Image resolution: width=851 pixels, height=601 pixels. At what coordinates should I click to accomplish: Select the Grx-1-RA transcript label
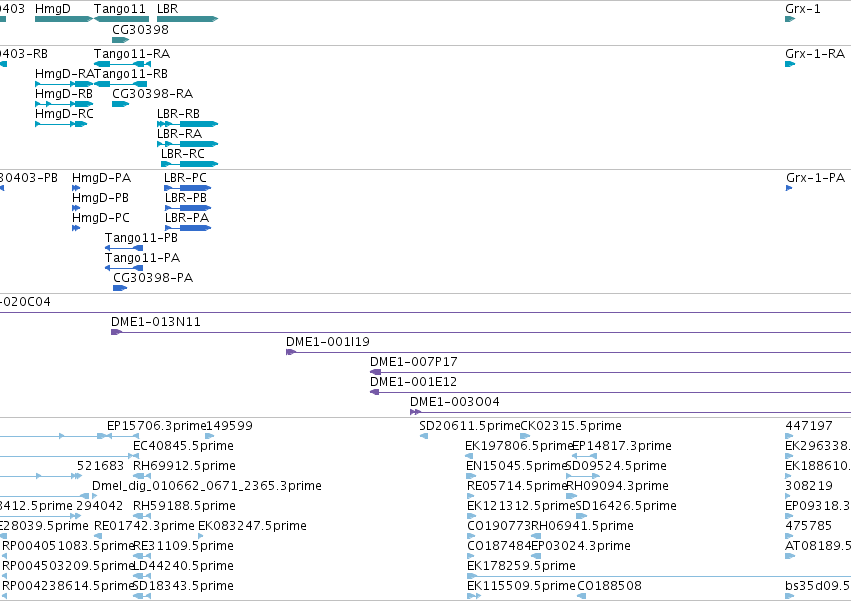[815, 54]
